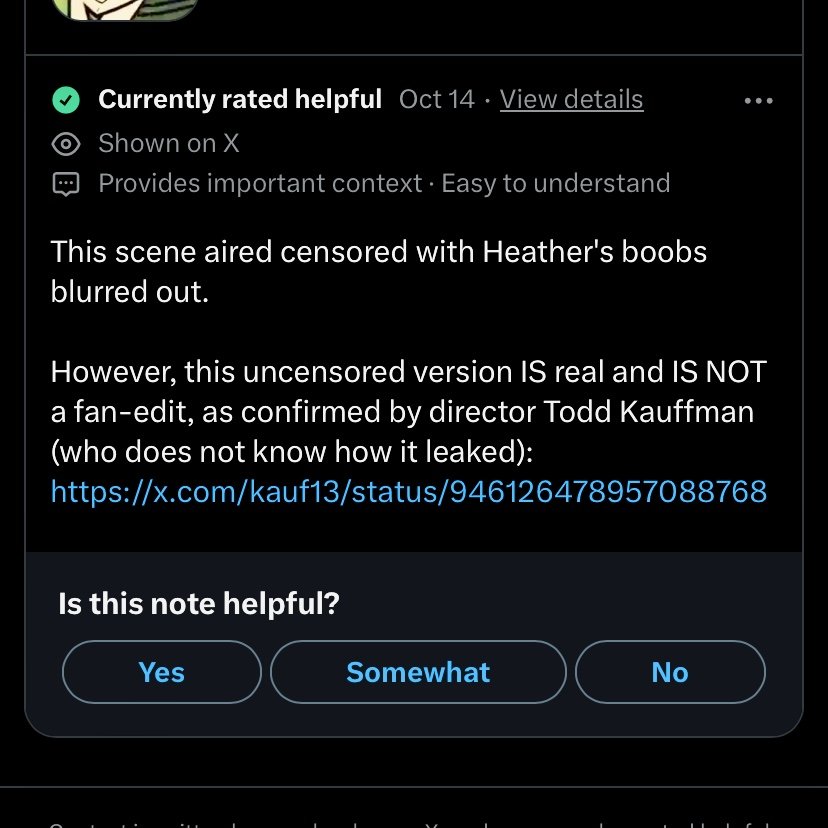Click the profile image thumbnail at top
This screenshot has height=828, width=828.
click(125, 8)
